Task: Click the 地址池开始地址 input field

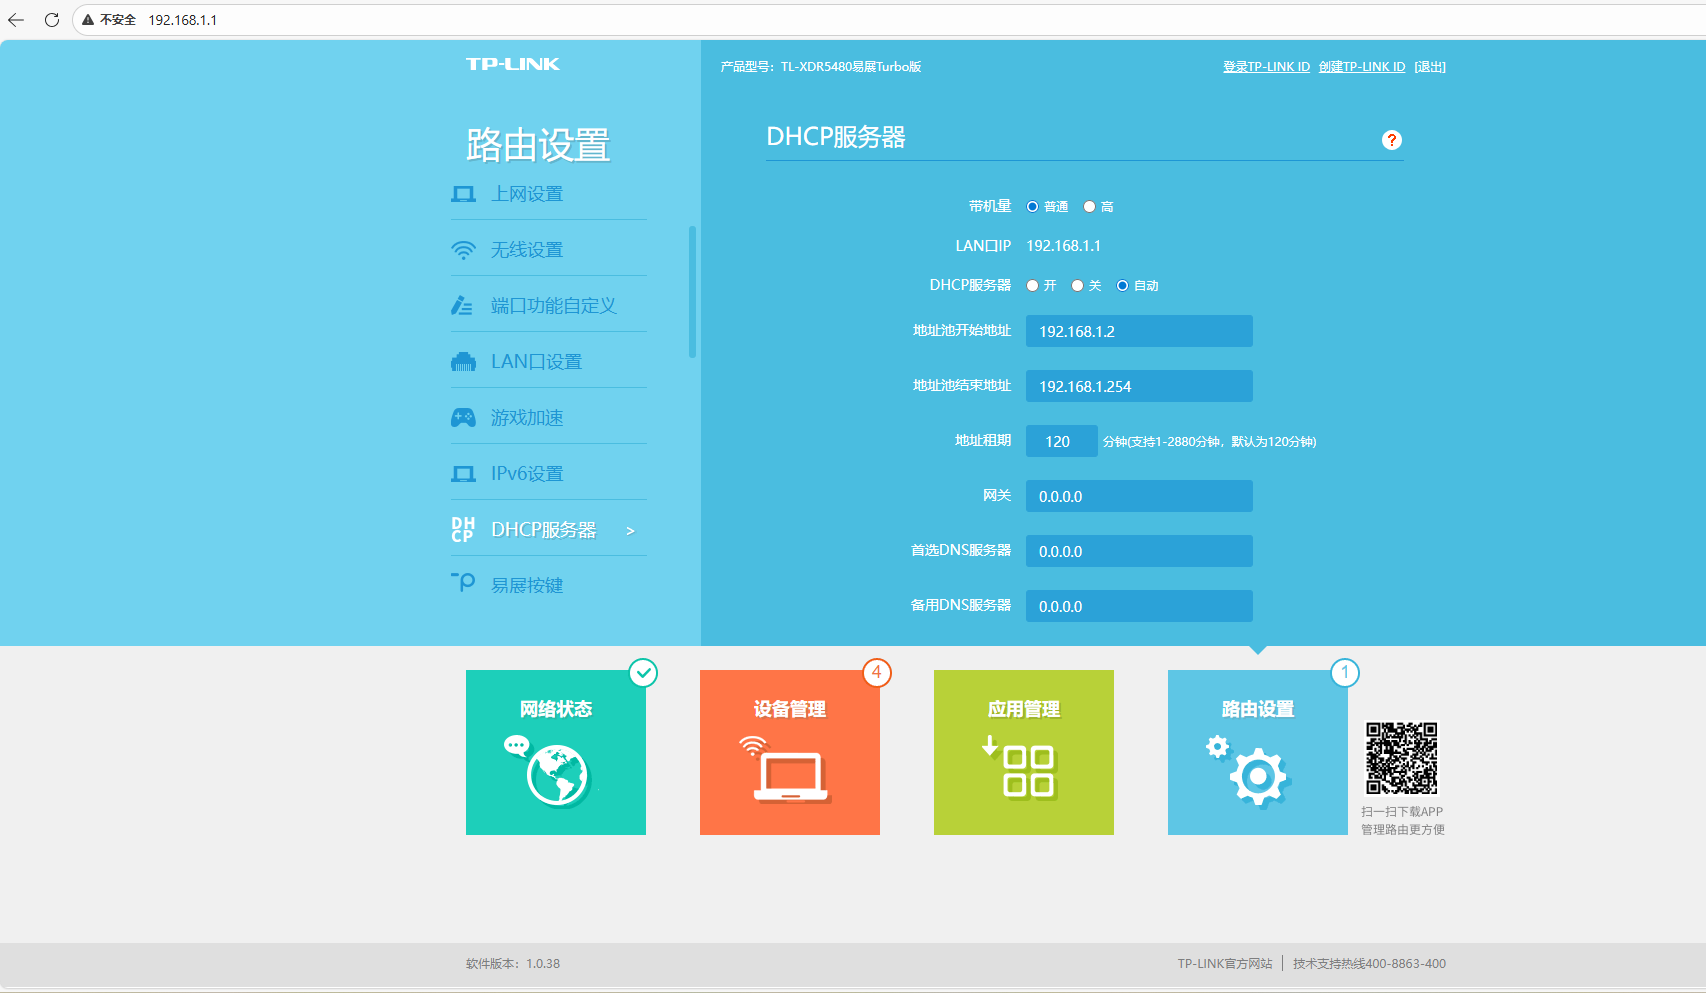Action: pos(1138,332)
